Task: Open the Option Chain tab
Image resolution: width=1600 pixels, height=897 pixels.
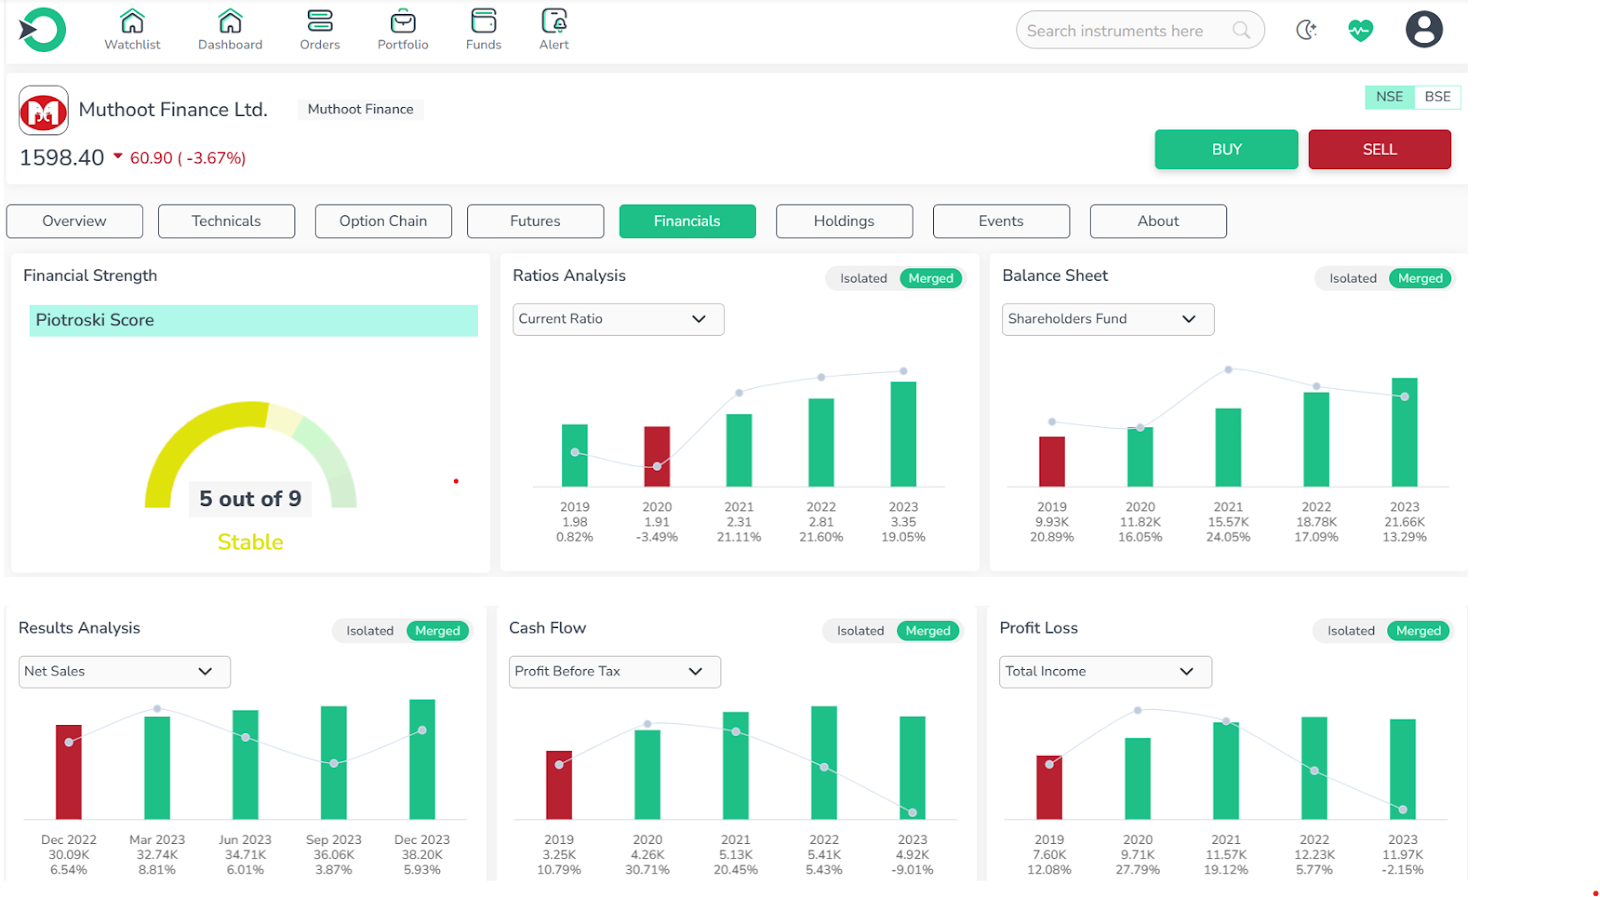Action: pos(383,221)
